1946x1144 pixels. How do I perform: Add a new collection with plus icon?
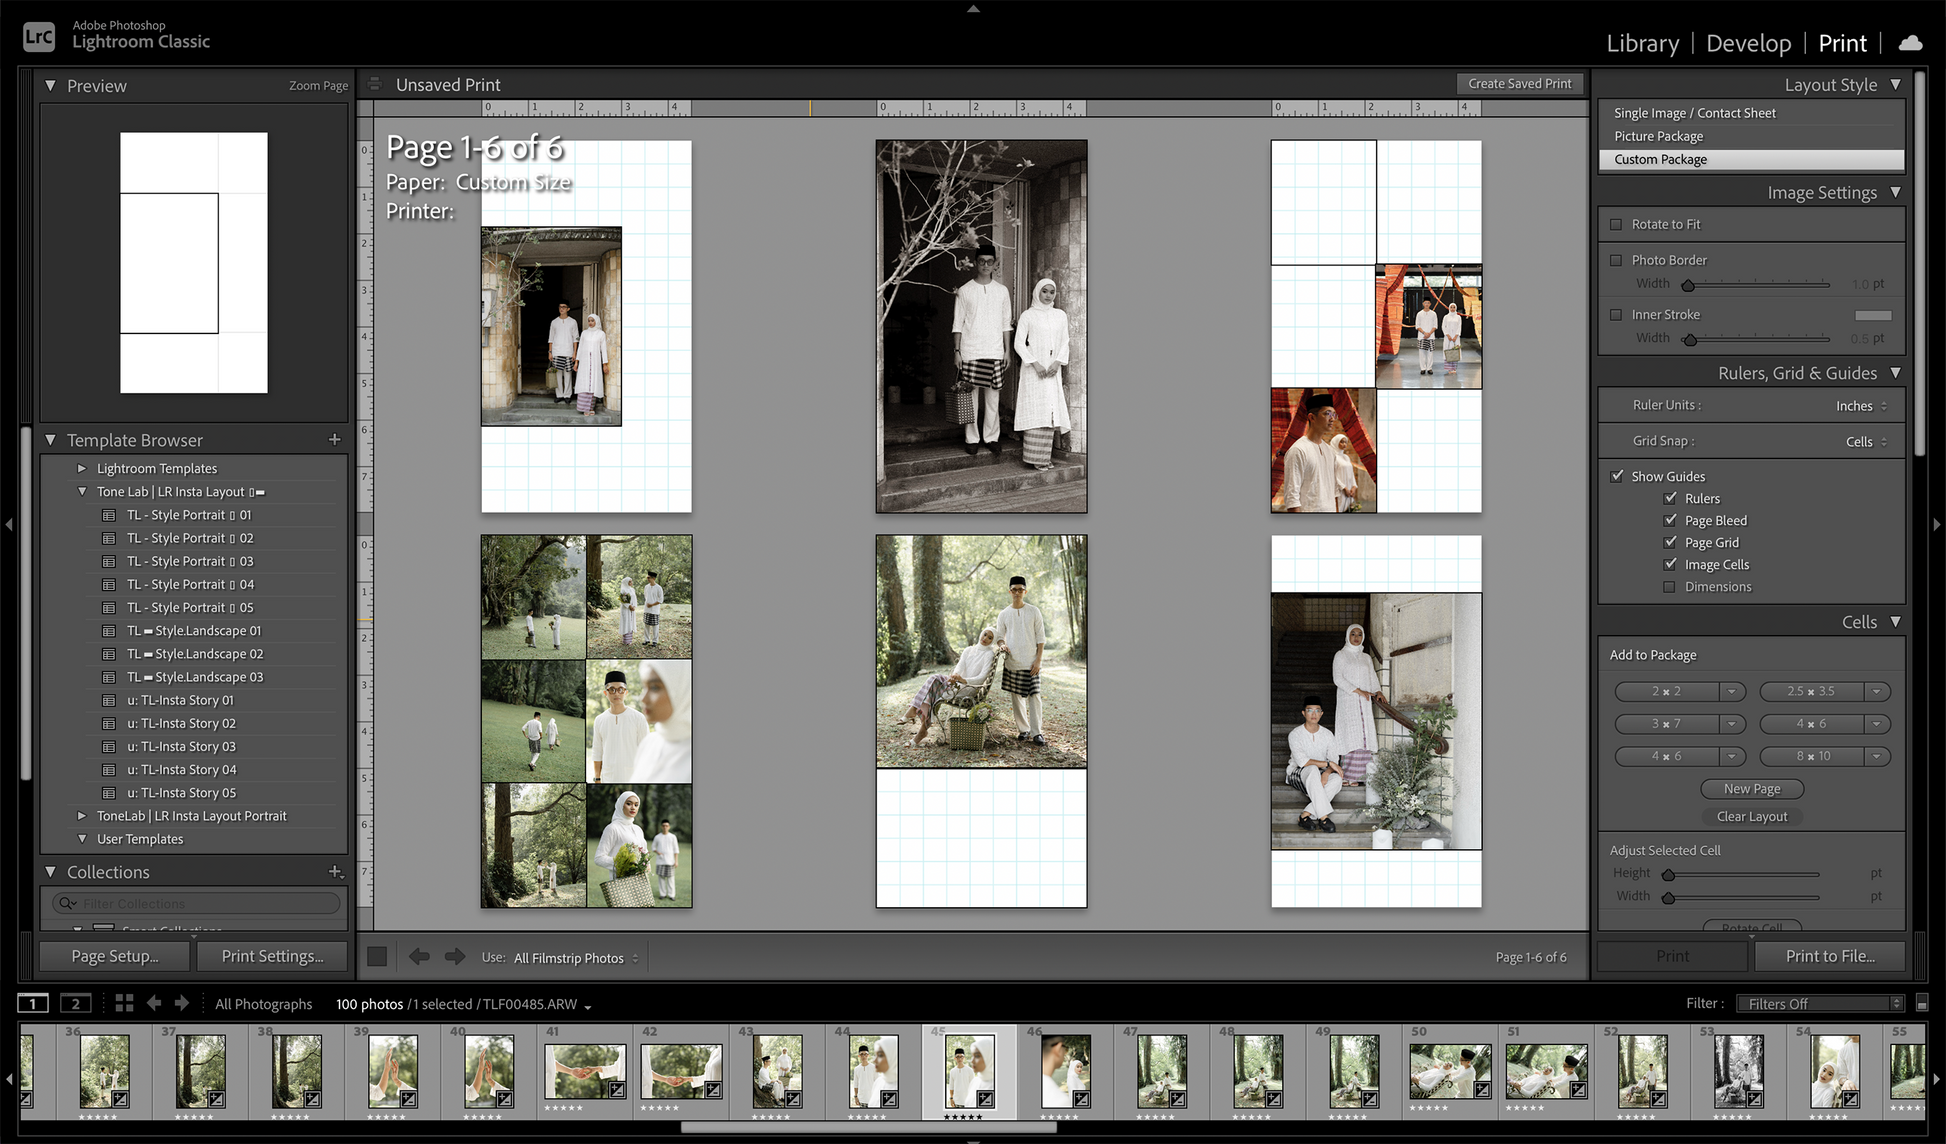tap(335, 872)
